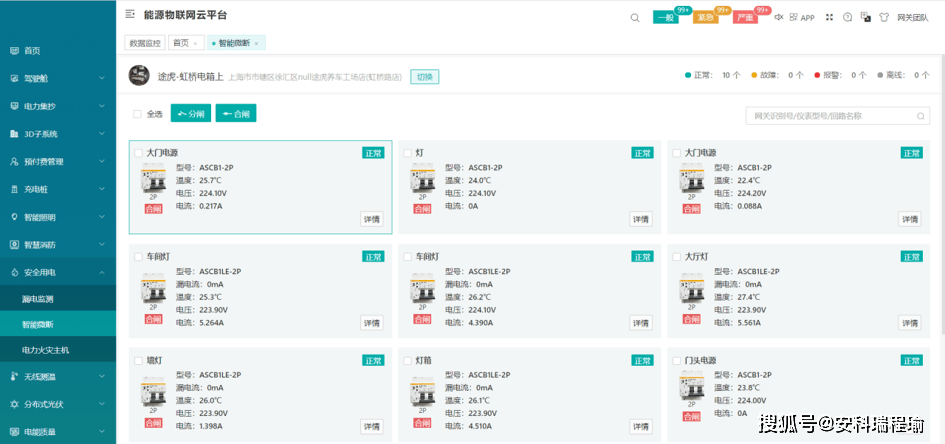Expand the 3D子系统 menu chevron

[101, 134]
